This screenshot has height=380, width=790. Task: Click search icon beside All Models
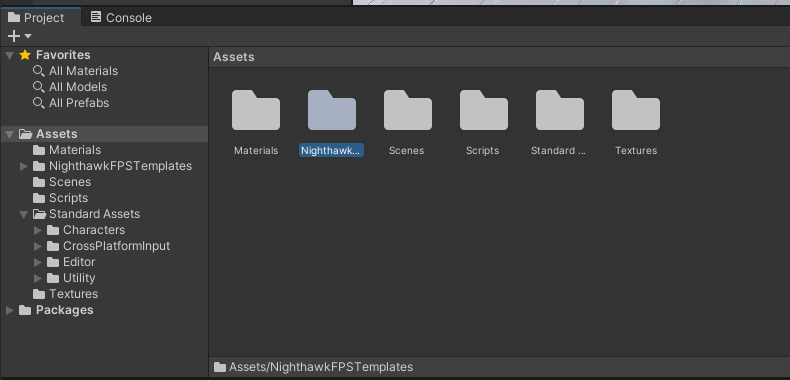(x=39, y=87)
